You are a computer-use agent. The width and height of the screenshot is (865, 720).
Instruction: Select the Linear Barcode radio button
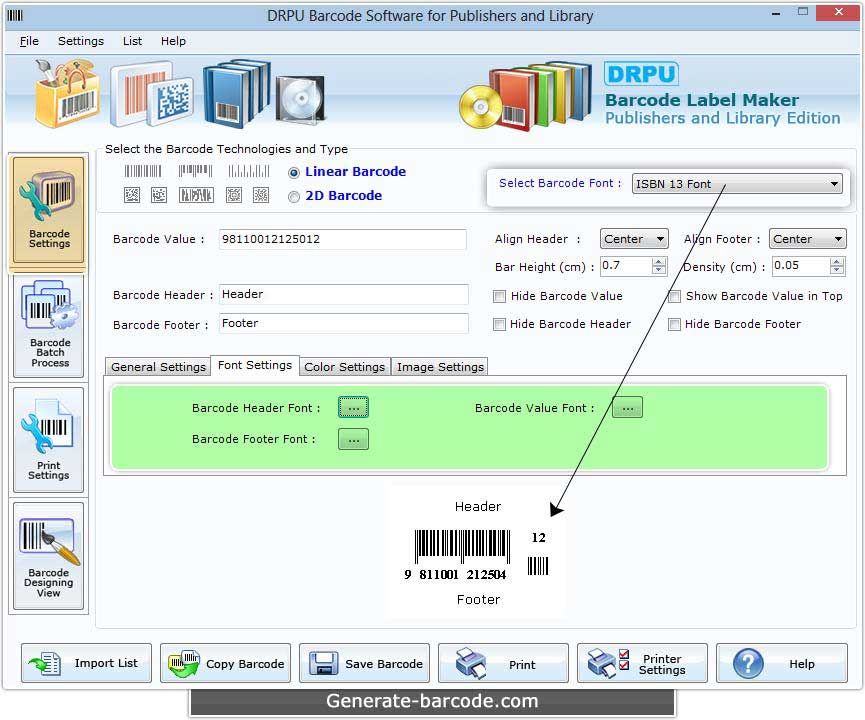point(293,173)
